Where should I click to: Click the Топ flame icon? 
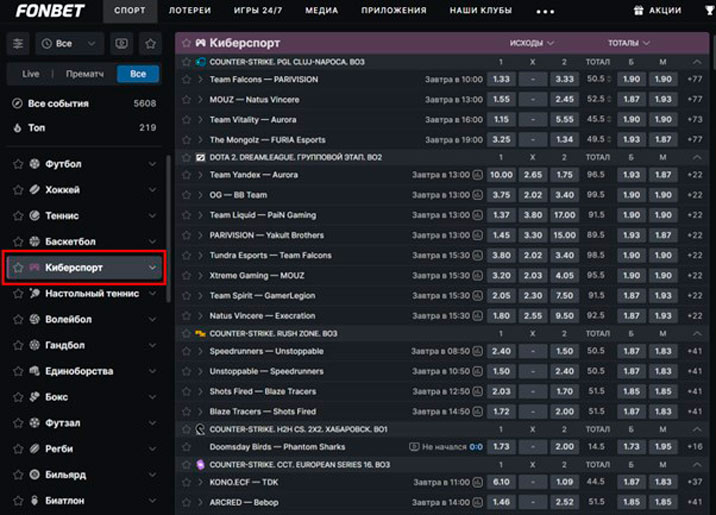pyautogui.click(x=17, y=127)
